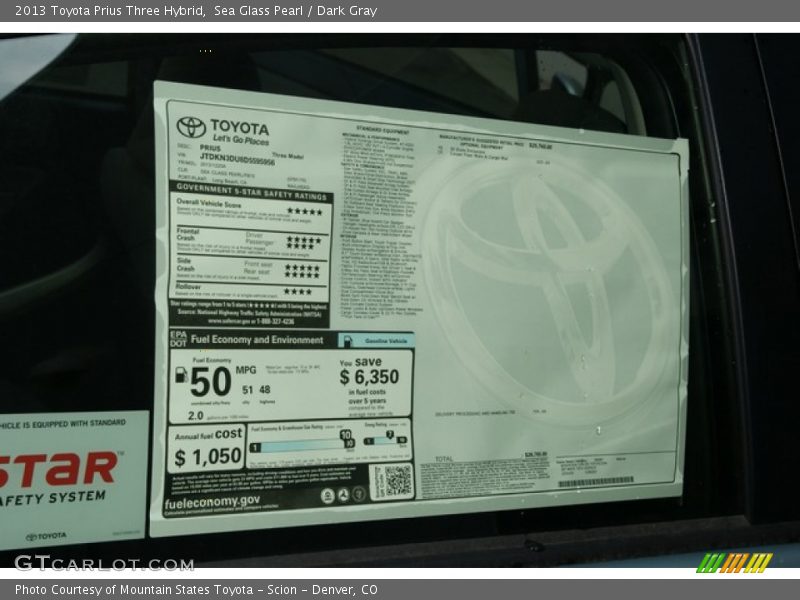Click the red 'STAR' lettering on left sticker

coord(58,469)
